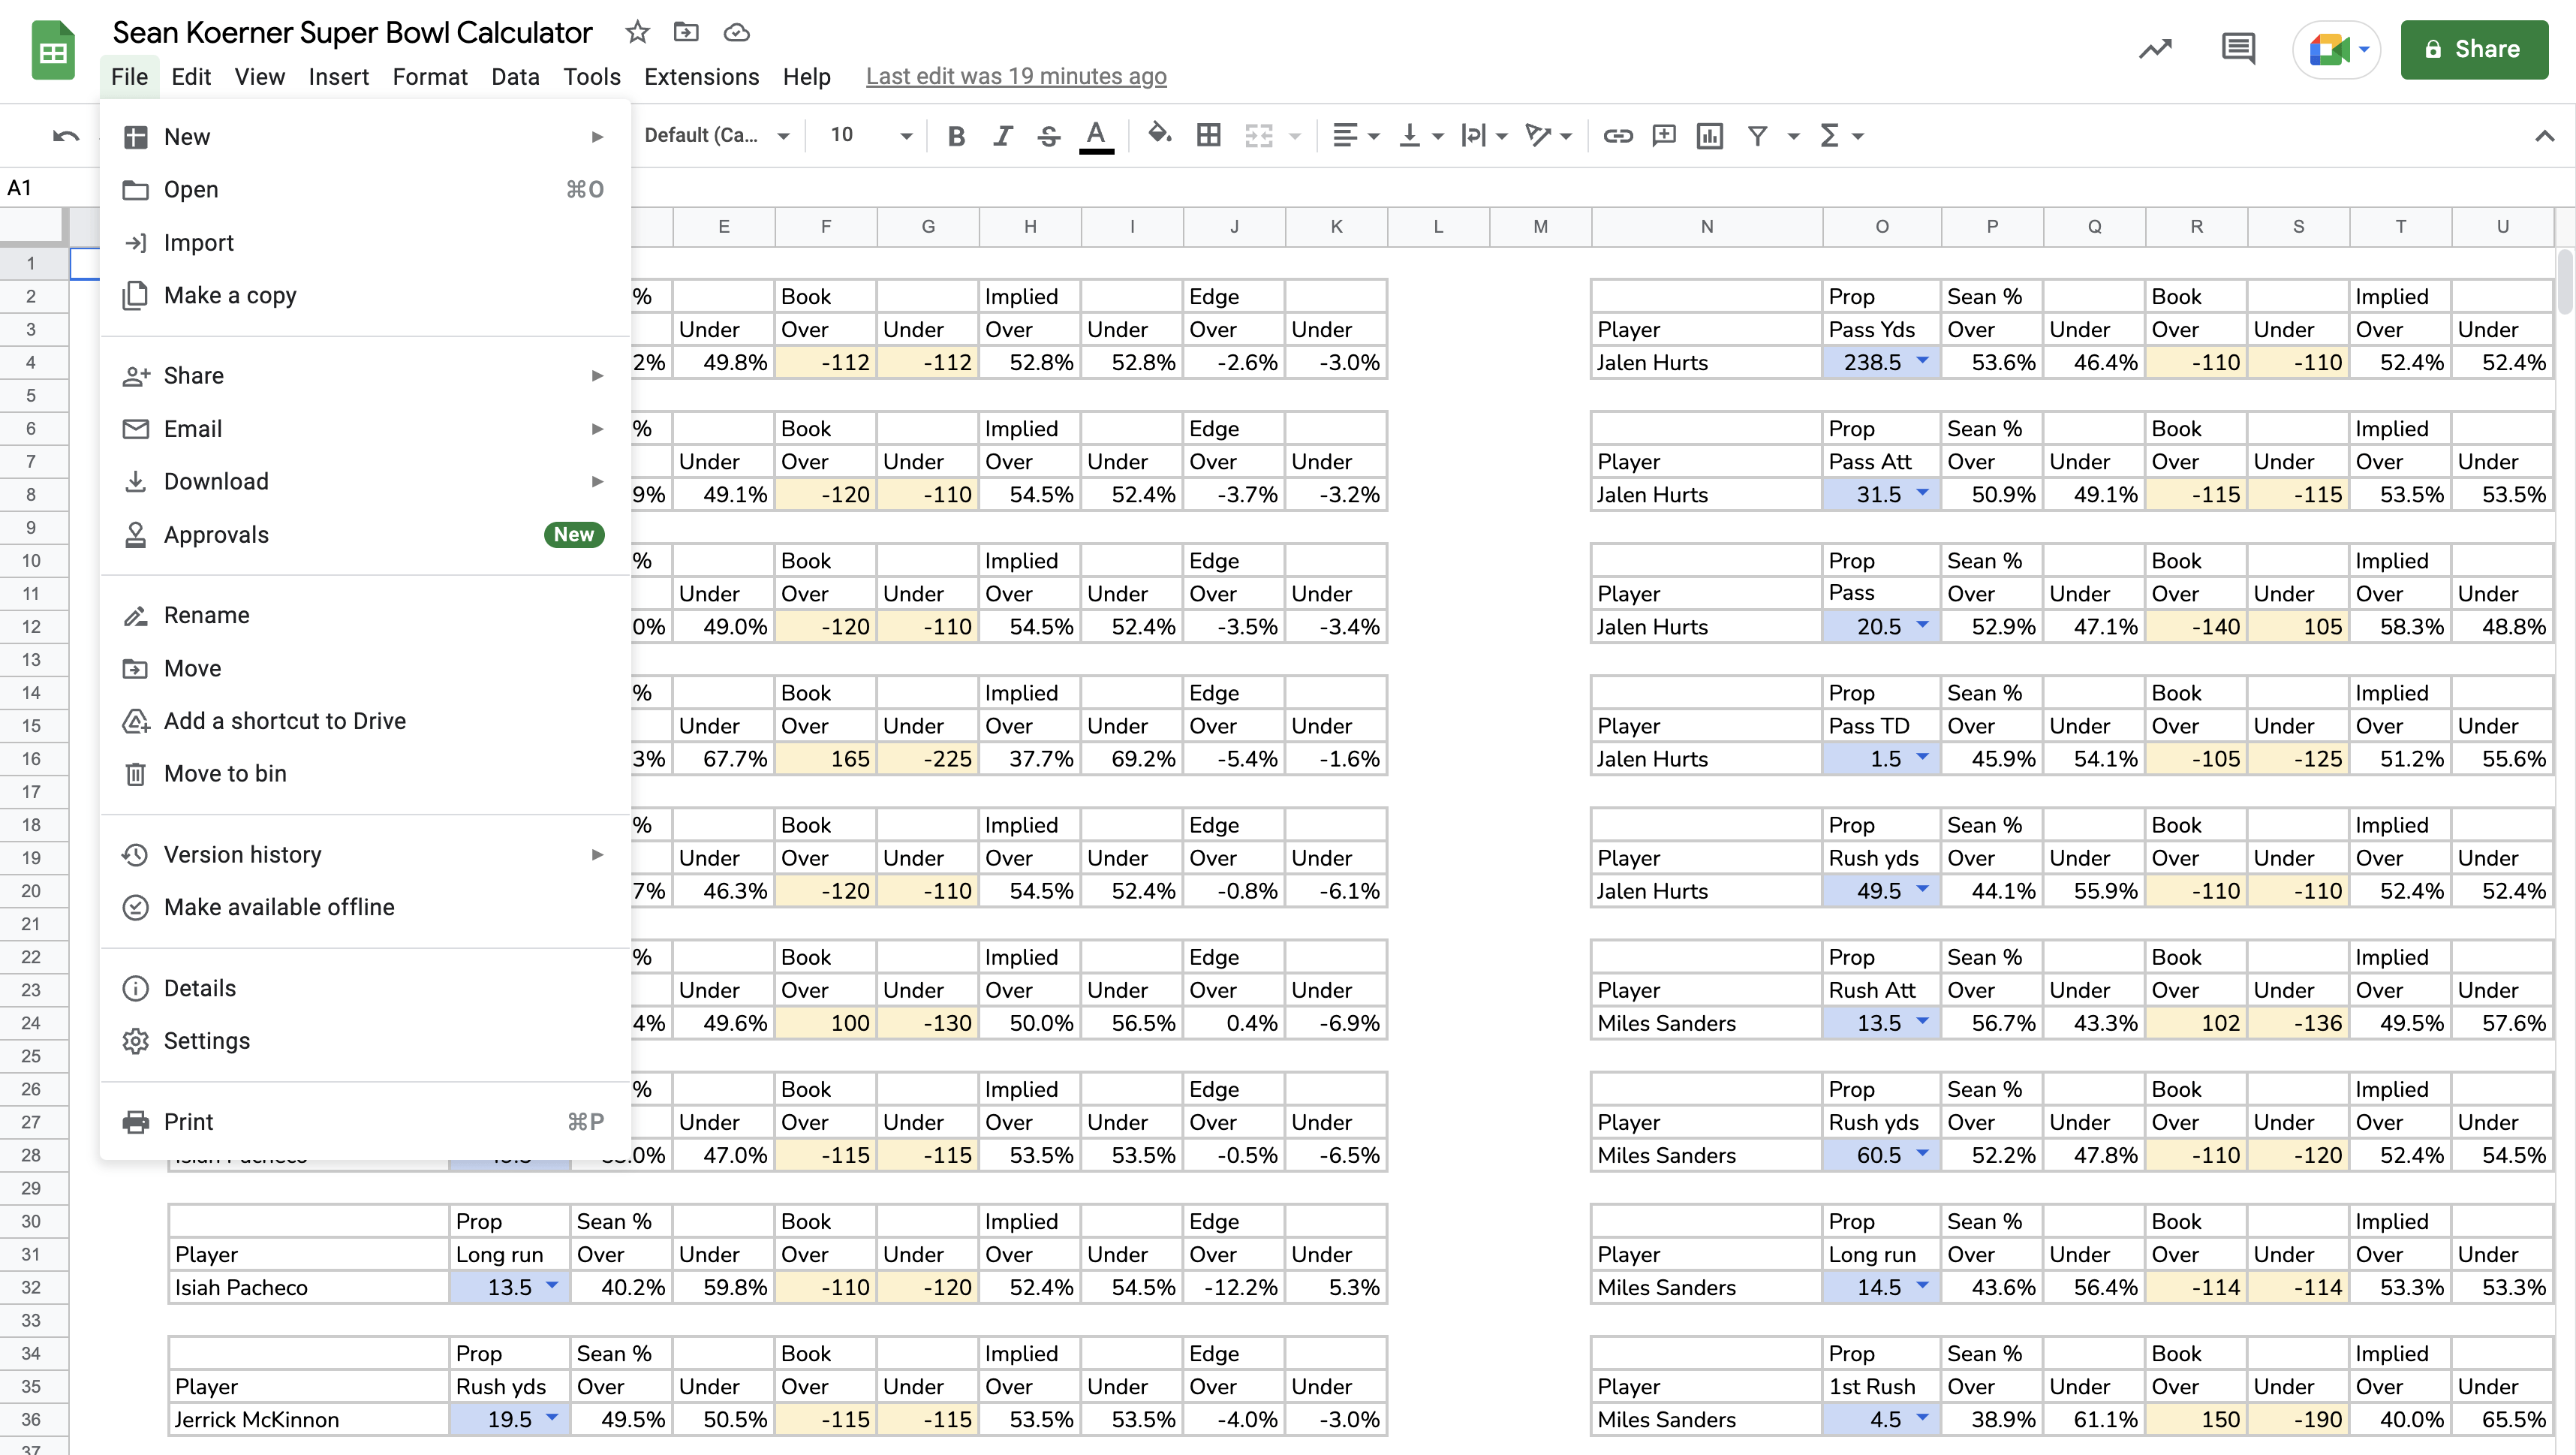Viewport: 2576px width, 1455px height.
Task: Expand the Download submenu
Action: pos(365,481)
